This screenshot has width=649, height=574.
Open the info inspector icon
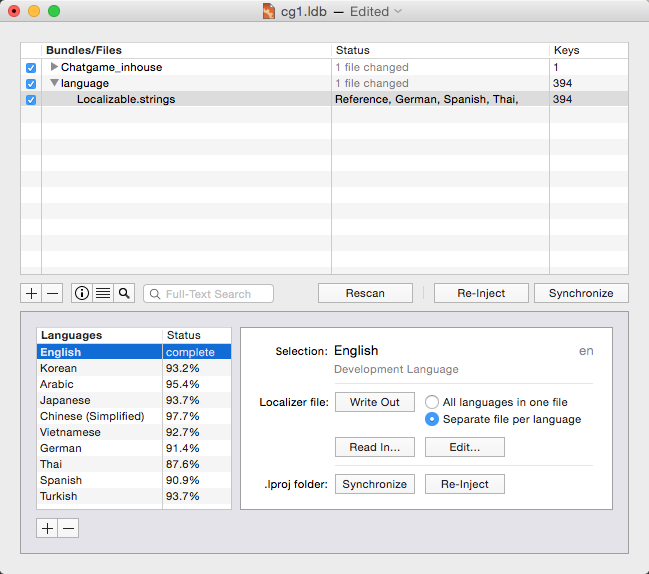82,293
